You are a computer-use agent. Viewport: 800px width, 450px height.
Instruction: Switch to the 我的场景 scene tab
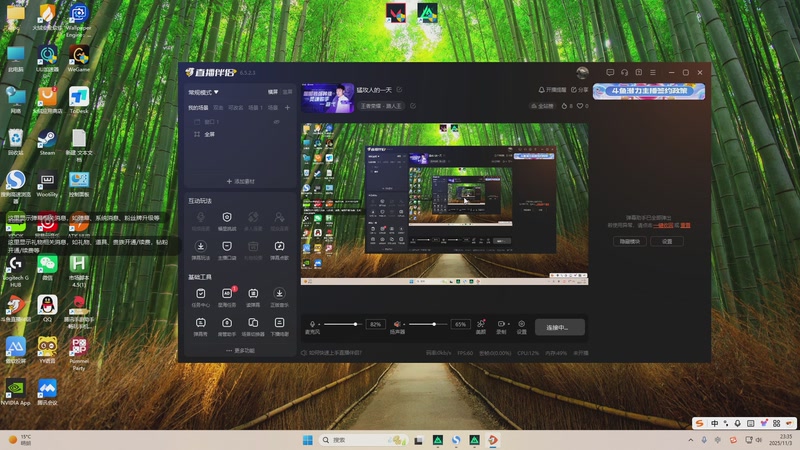coord(198,108)
